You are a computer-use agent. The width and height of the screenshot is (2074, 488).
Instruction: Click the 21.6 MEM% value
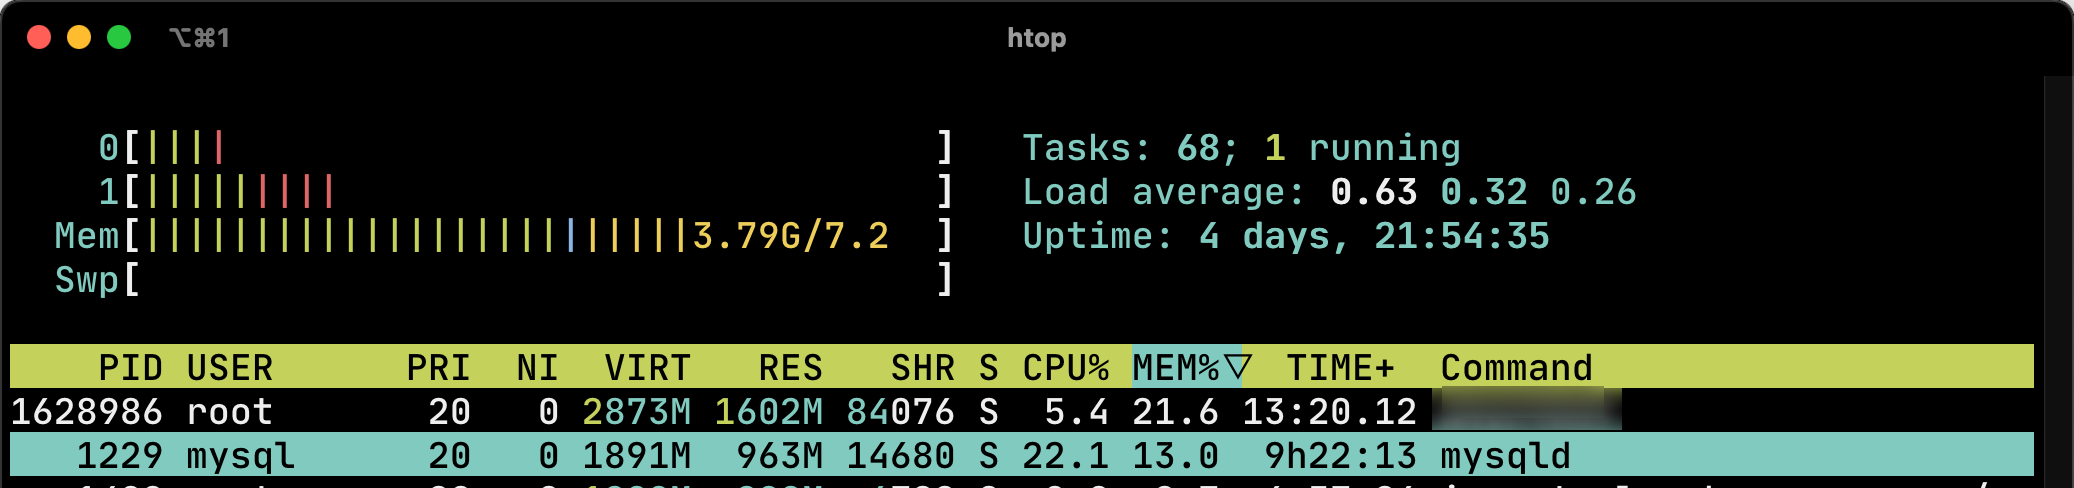(1175, 411)
